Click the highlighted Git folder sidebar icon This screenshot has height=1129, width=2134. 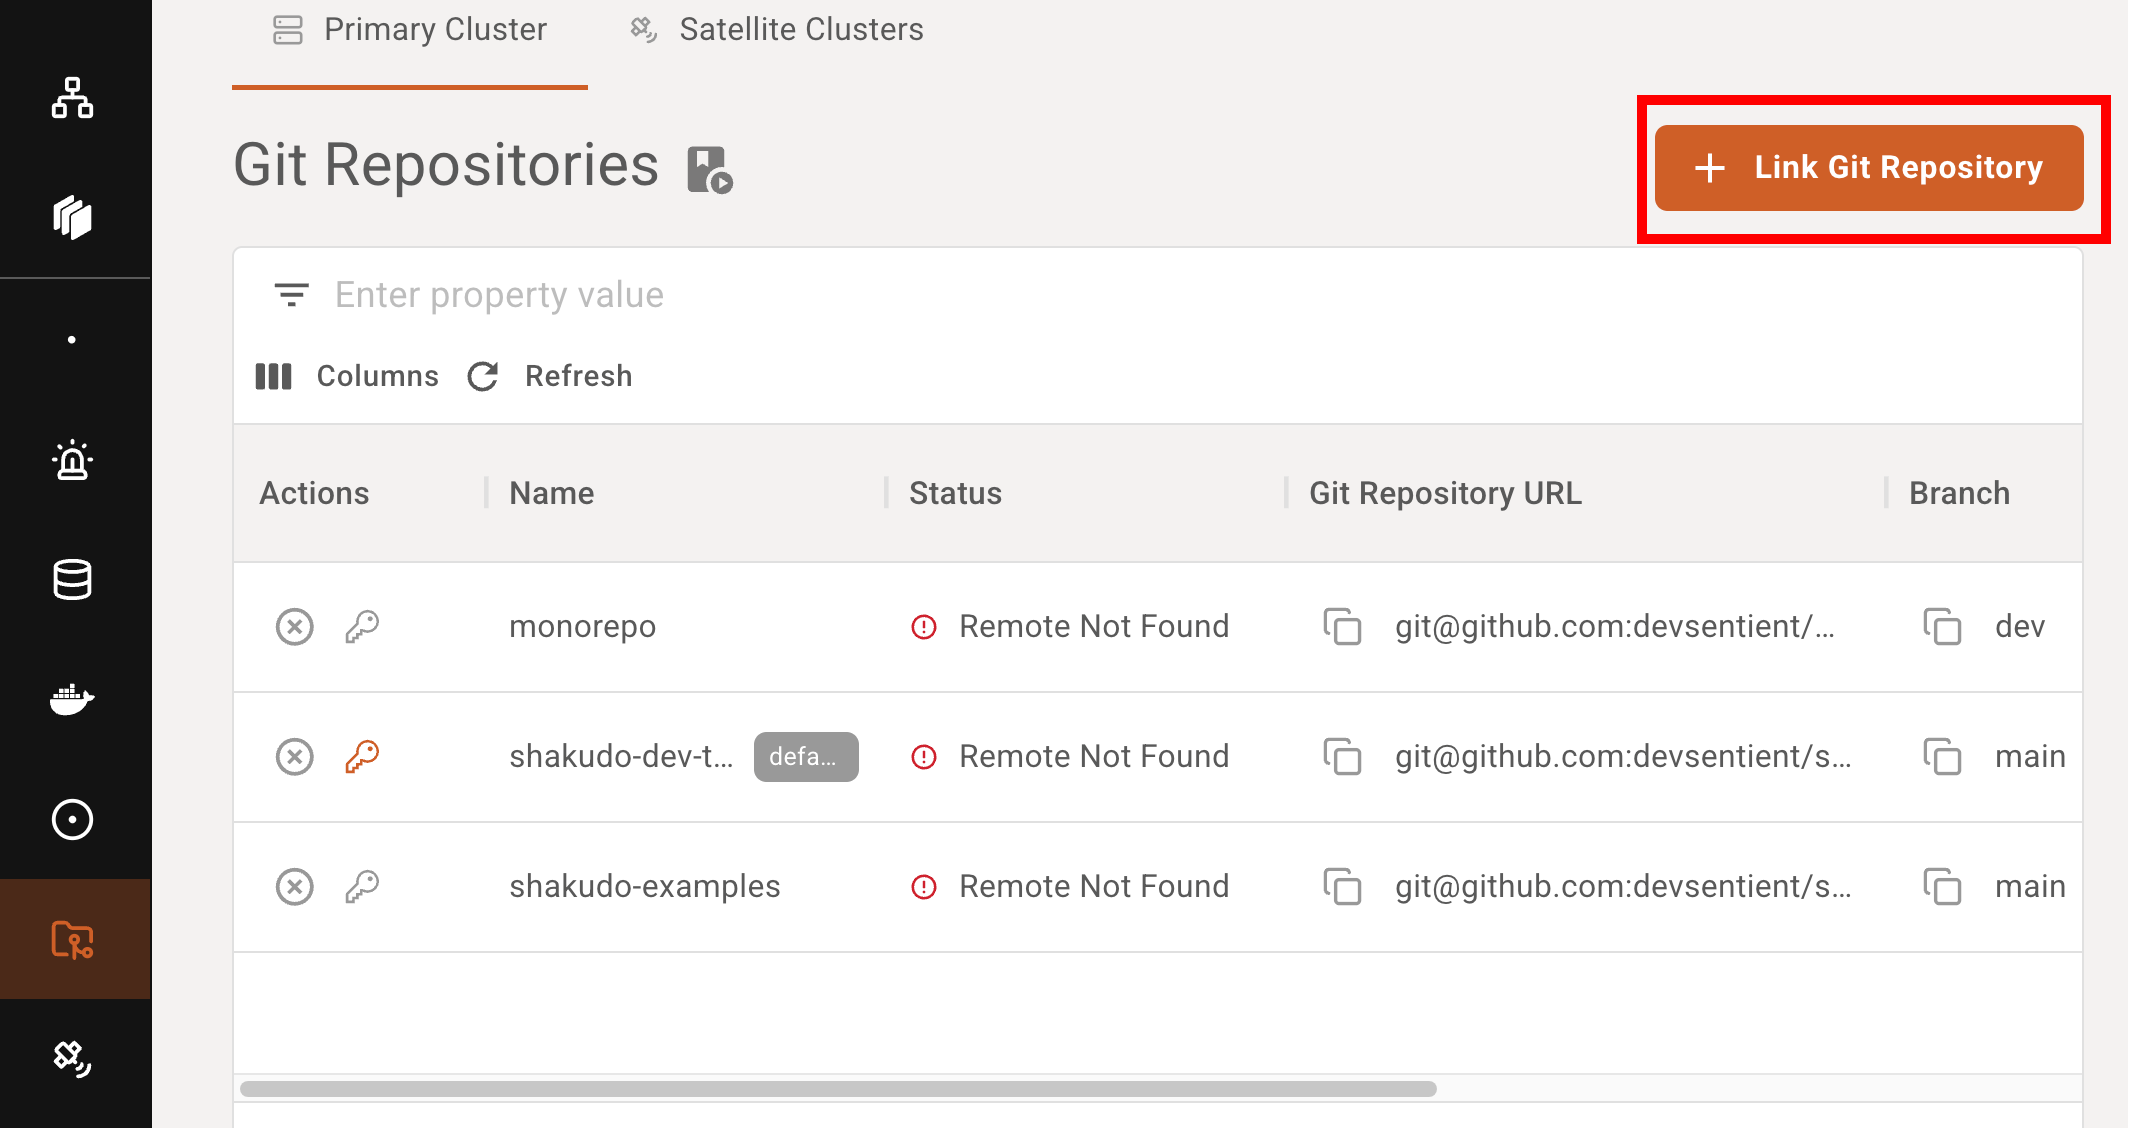pyautogui.click(x=72, y=940)
